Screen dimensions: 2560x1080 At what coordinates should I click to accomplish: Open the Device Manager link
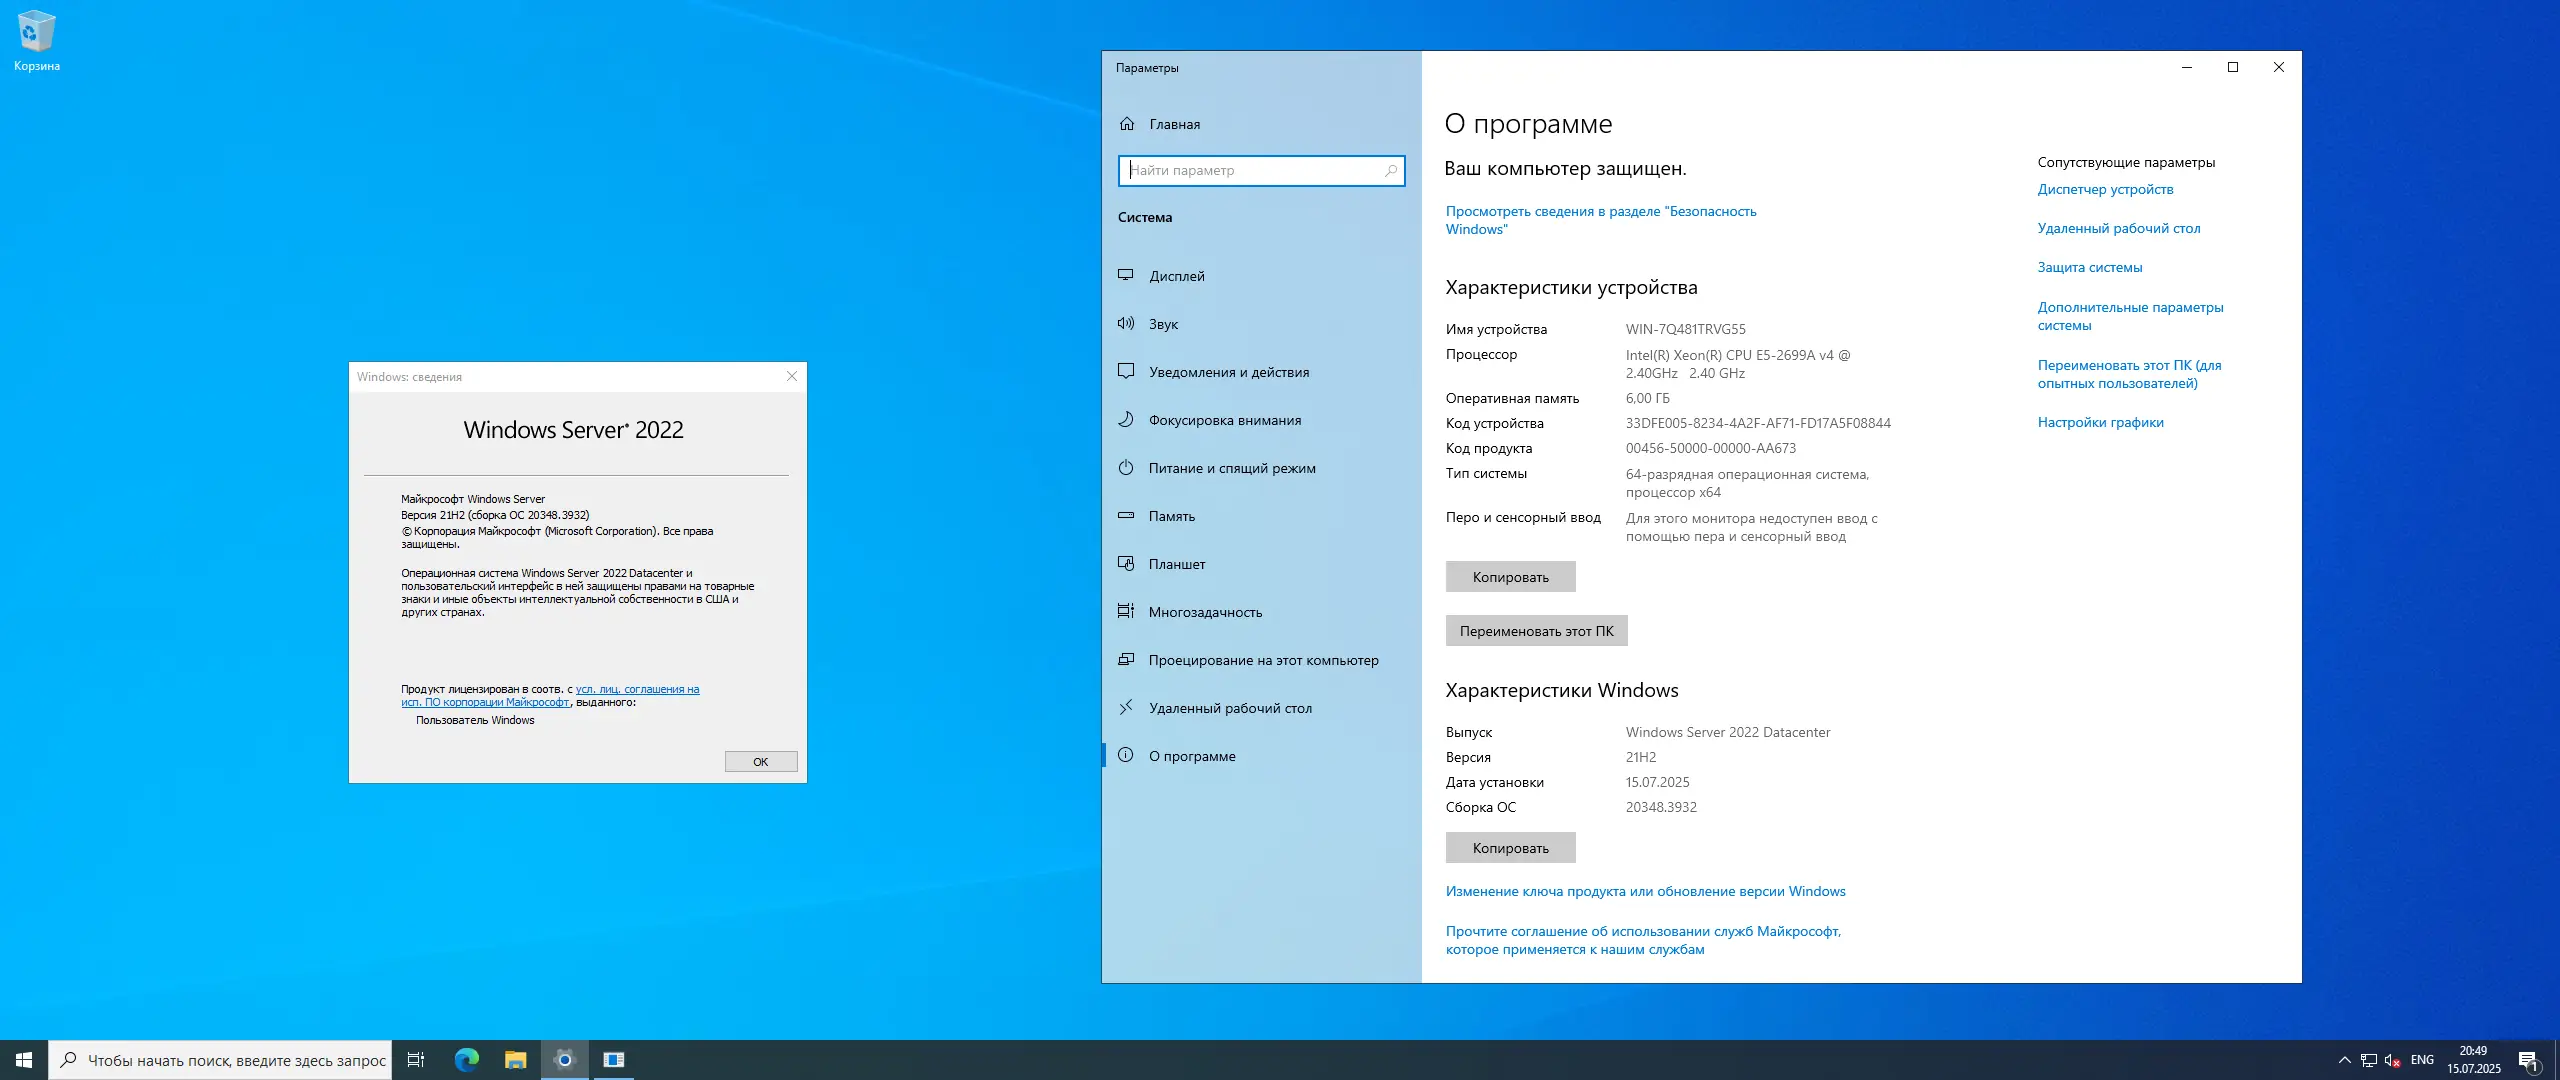(2105, 189)
